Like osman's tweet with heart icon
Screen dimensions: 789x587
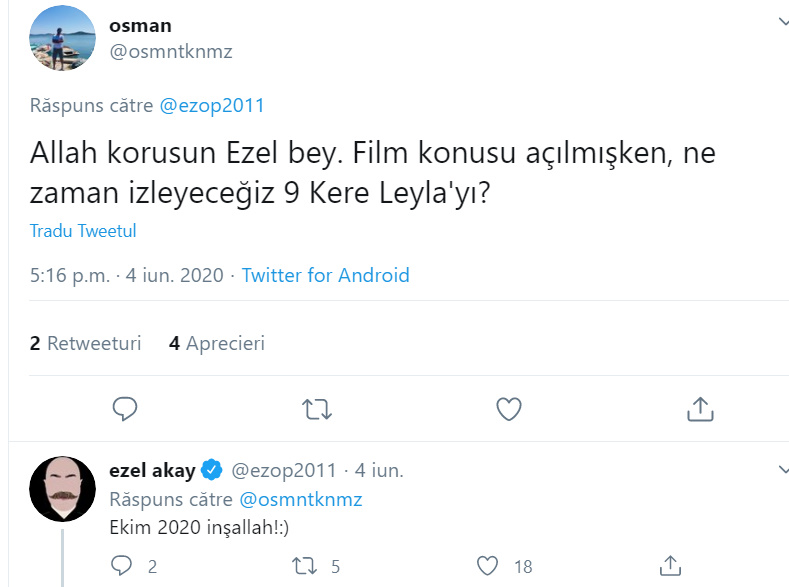(509, 408)
